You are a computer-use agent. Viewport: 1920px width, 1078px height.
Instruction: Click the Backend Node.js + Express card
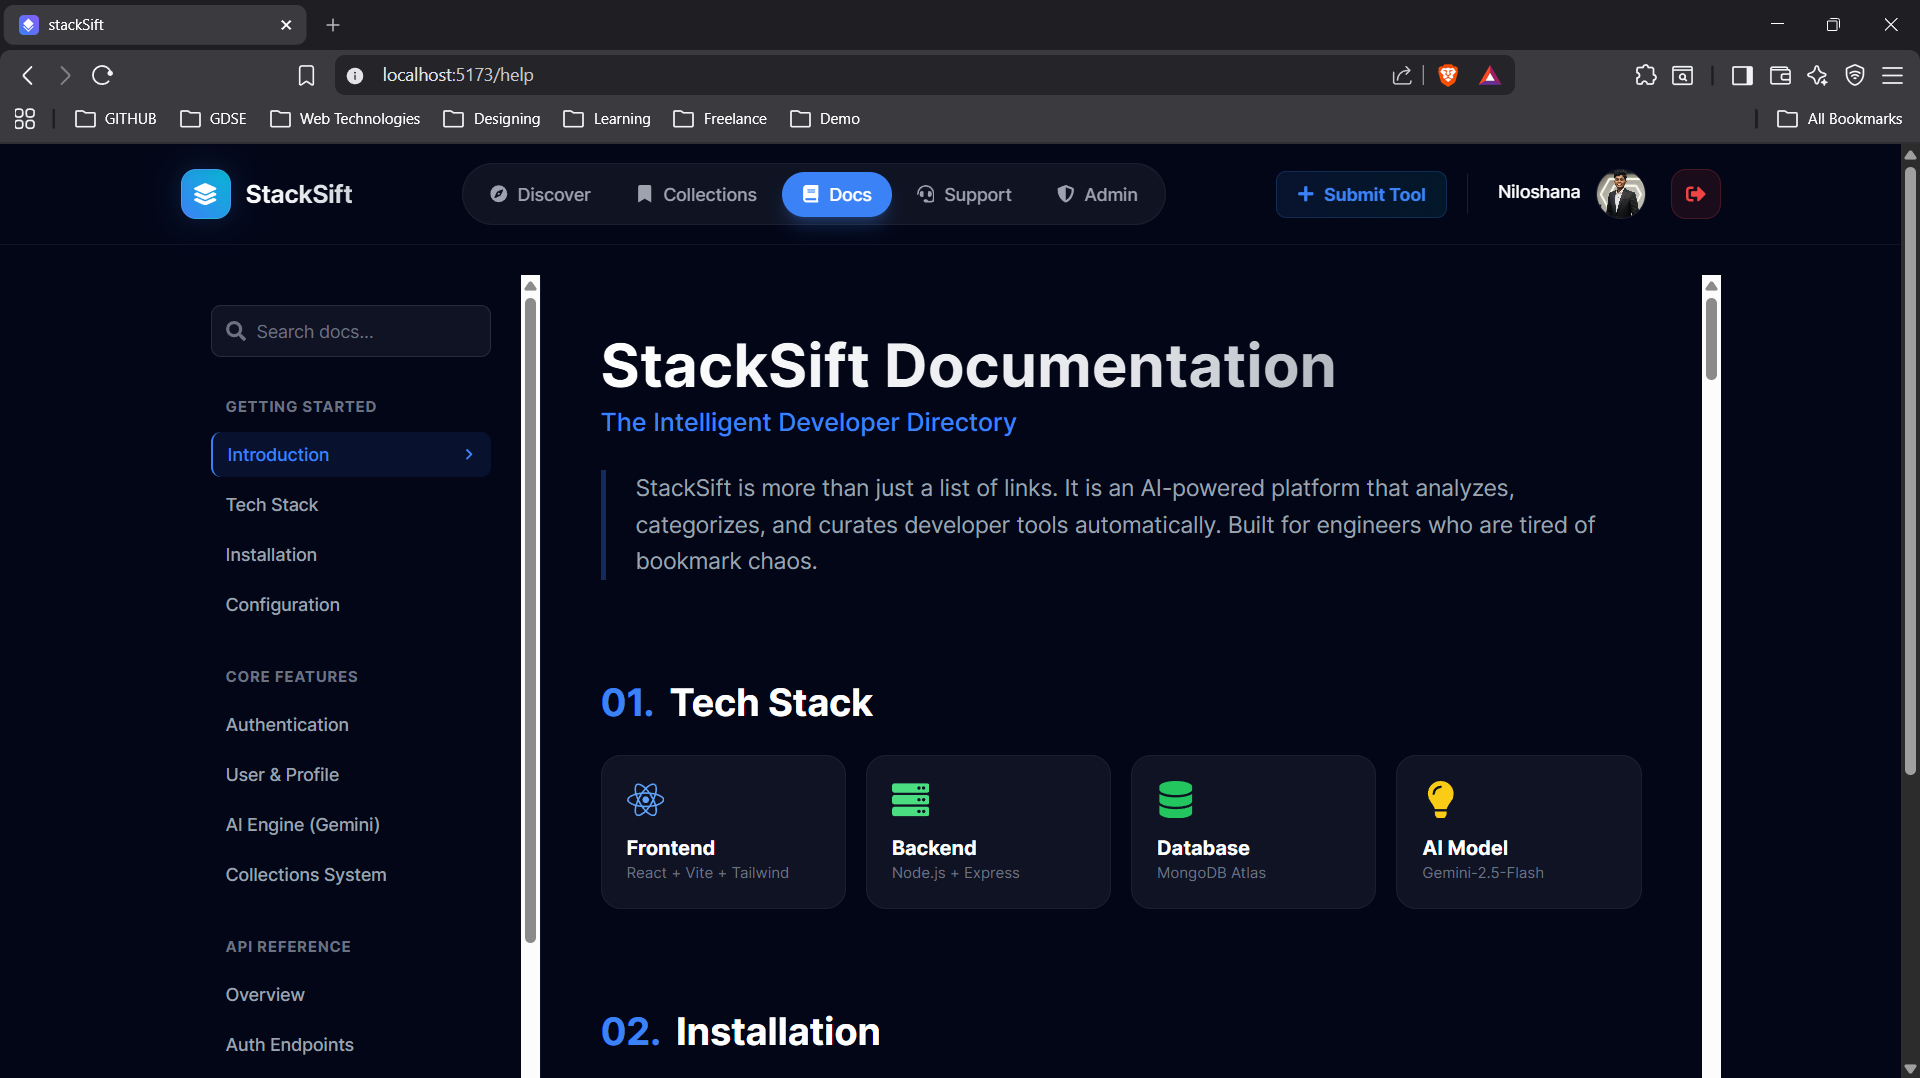988,832
